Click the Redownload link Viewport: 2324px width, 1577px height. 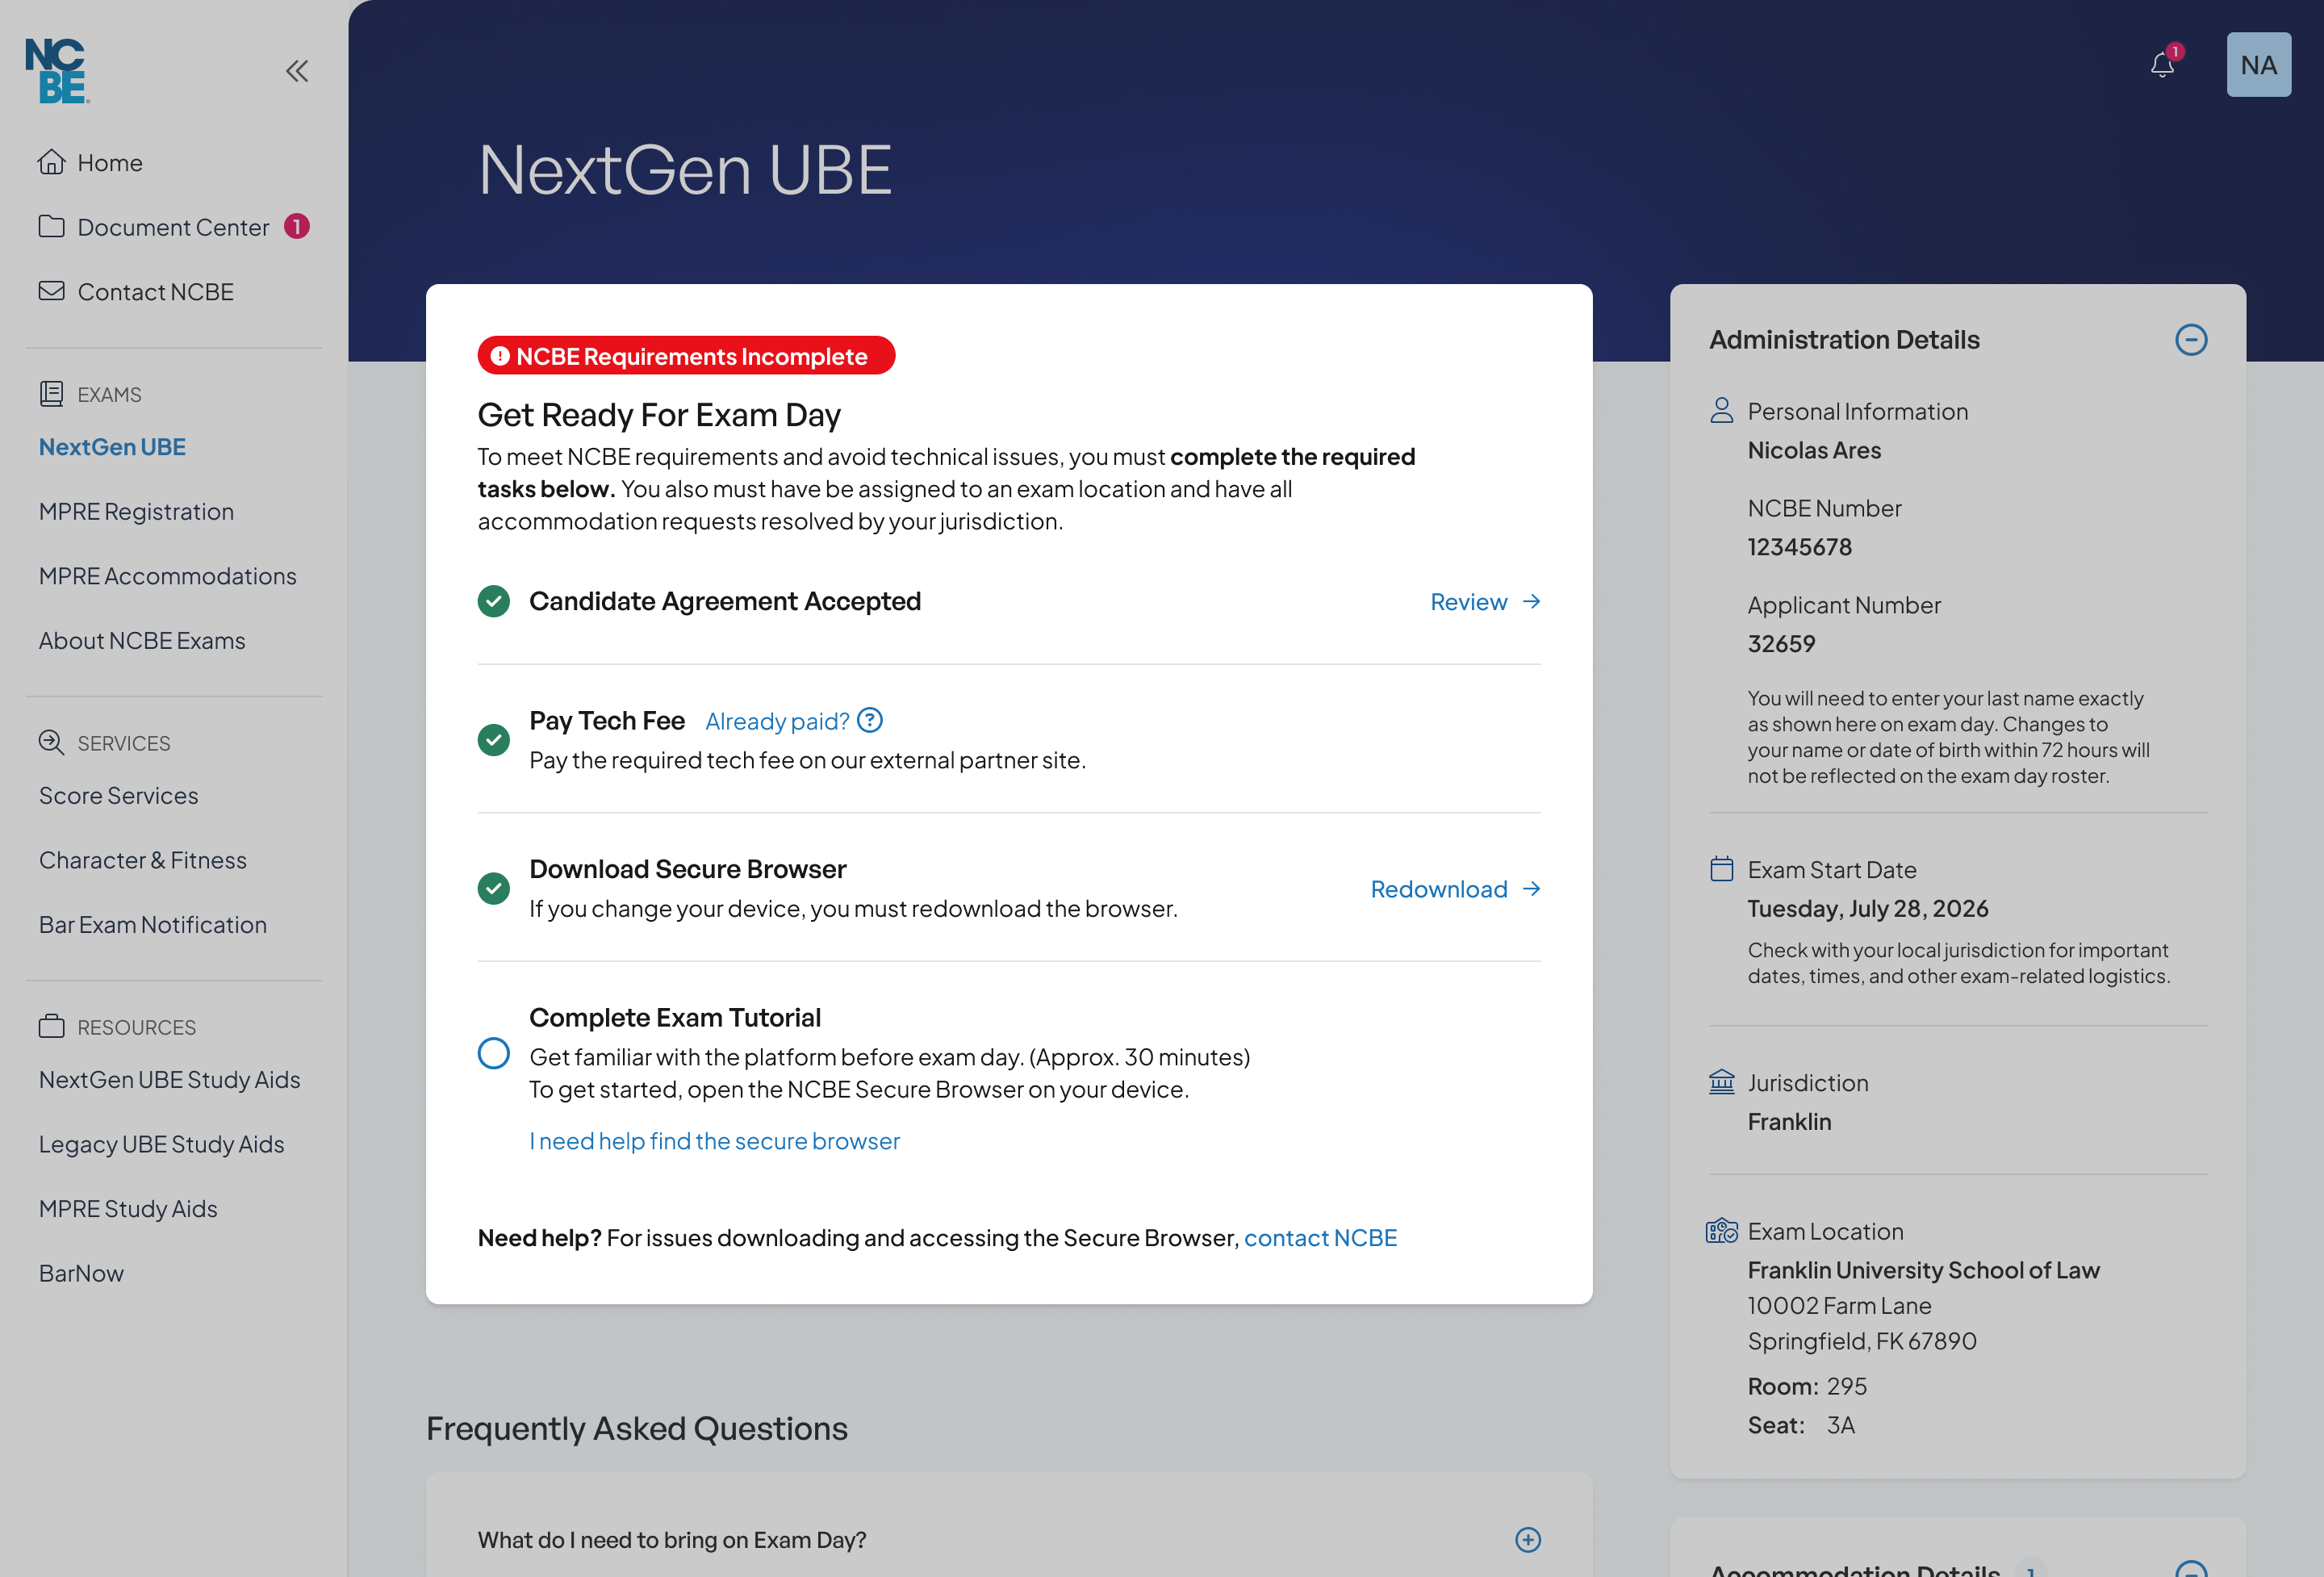[x=1438, y=889]
